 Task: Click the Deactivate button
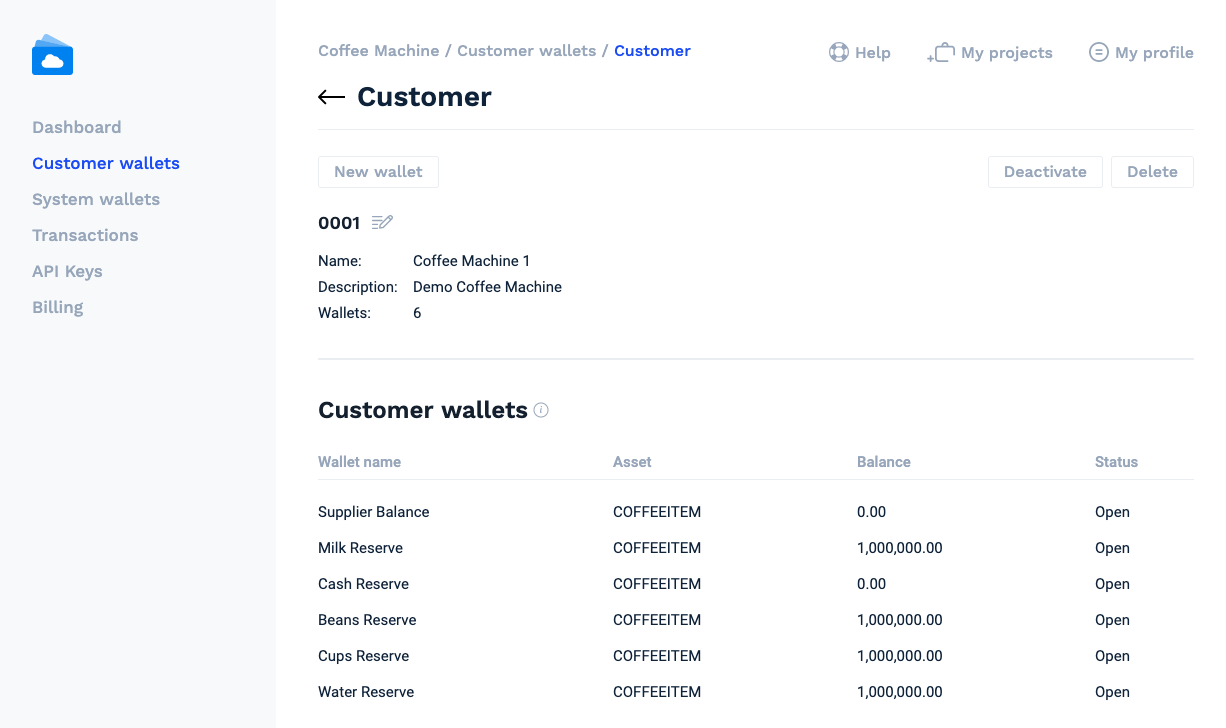pos(1045,172)
